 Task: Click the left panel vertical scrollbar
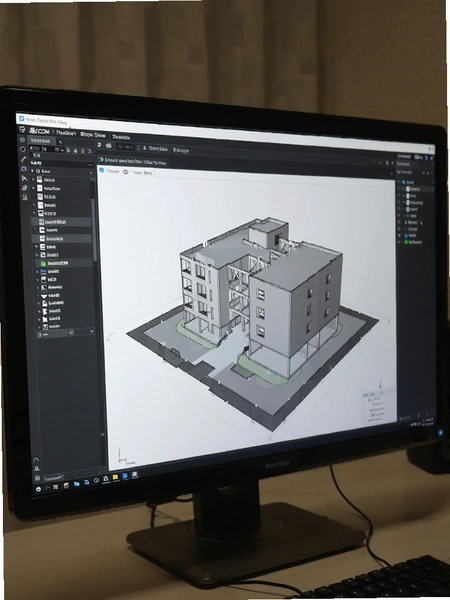(93, 230)
